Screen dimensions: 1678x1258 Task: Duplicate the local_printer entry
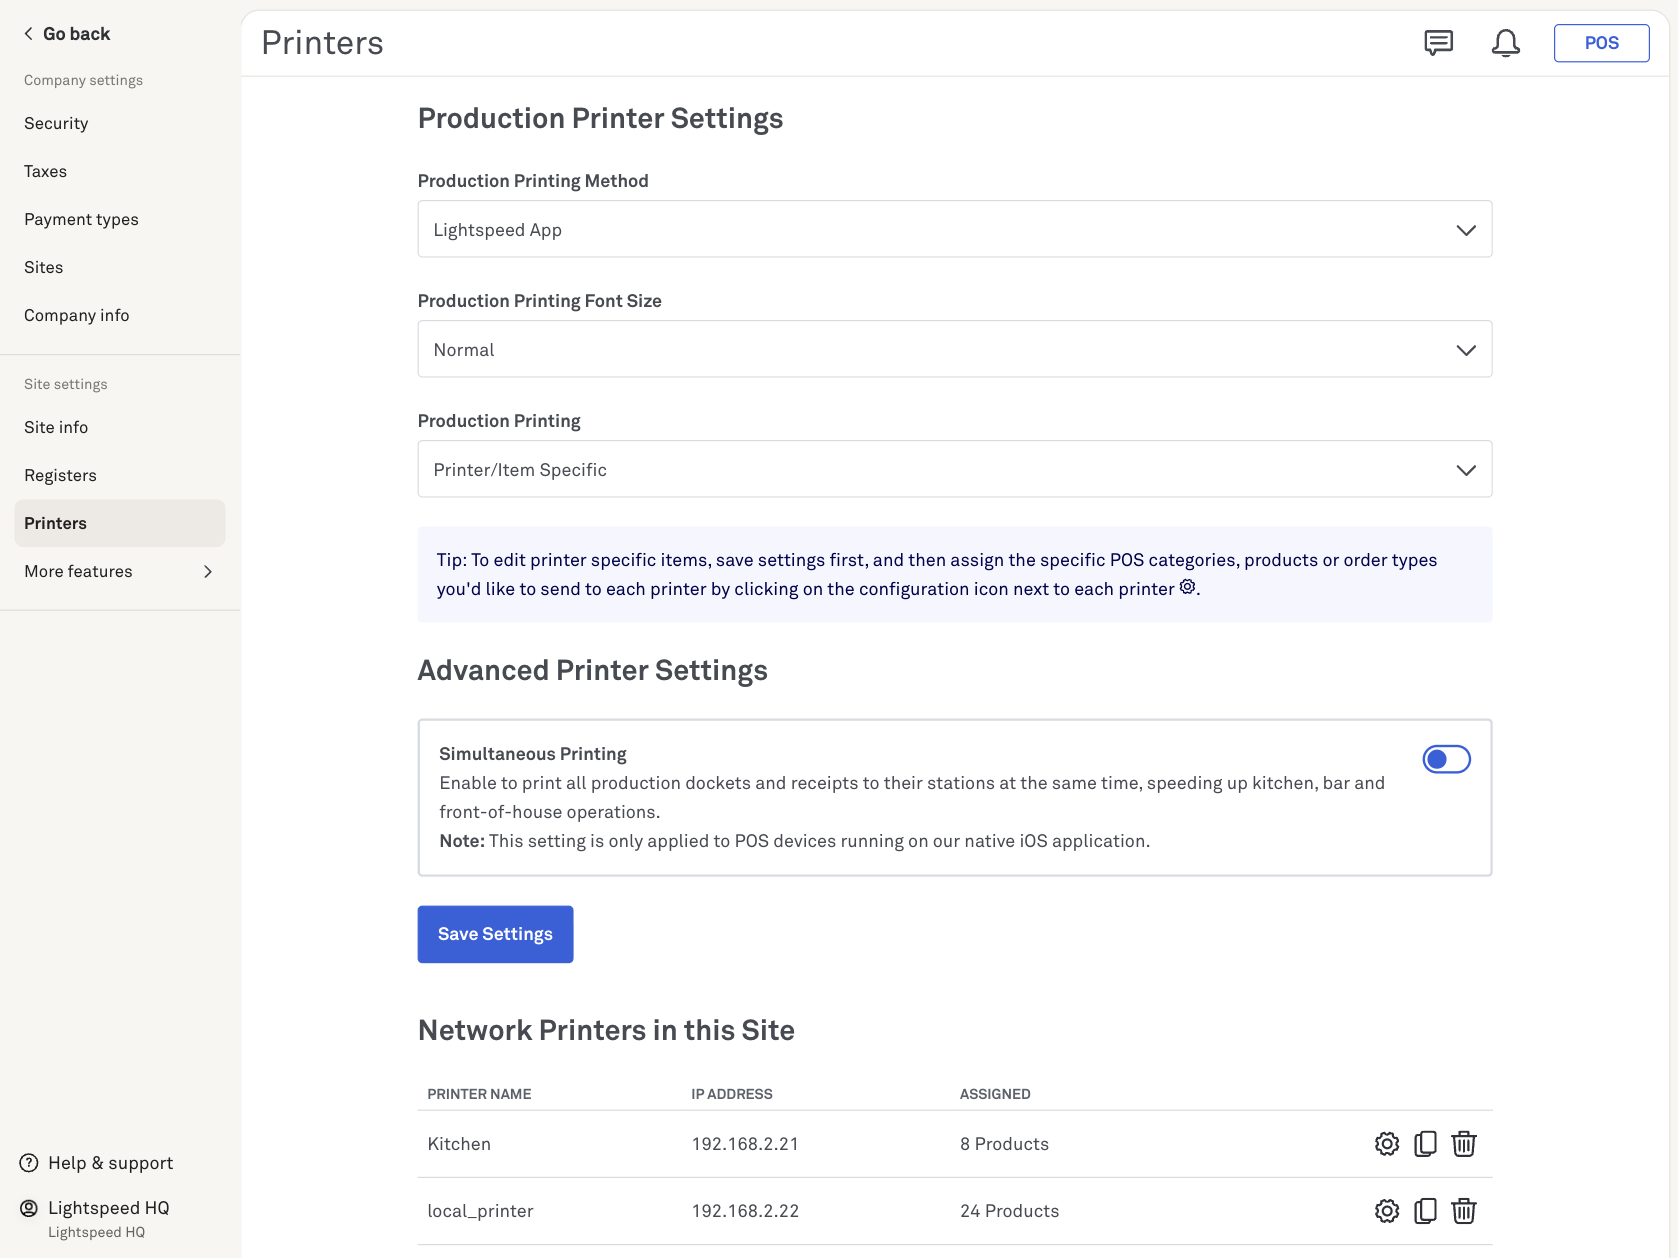[x=1425, y=1211]
